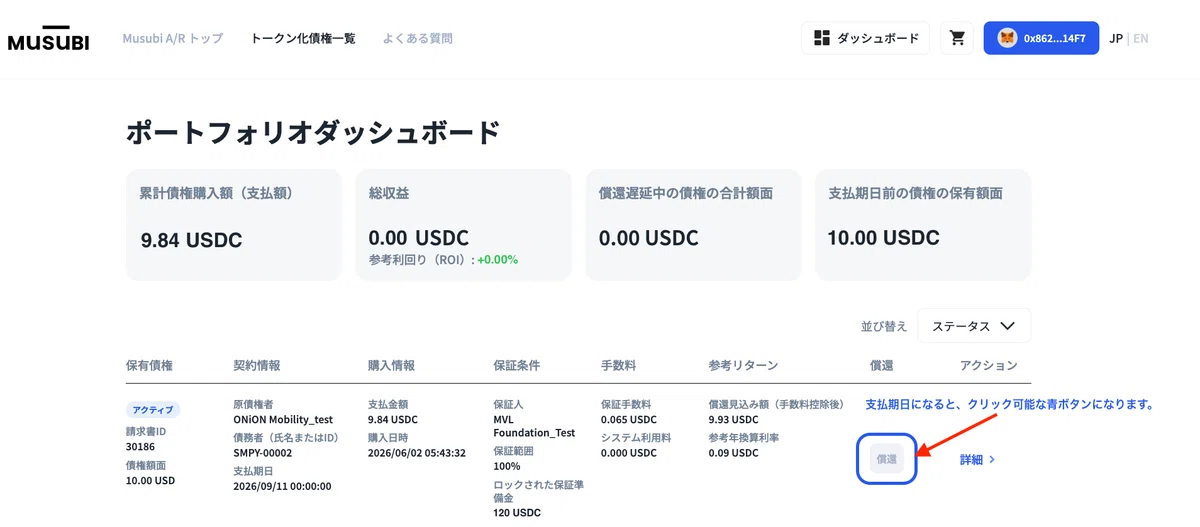
Task: Open the shopping cart icon
Action: tap(957, 38)
